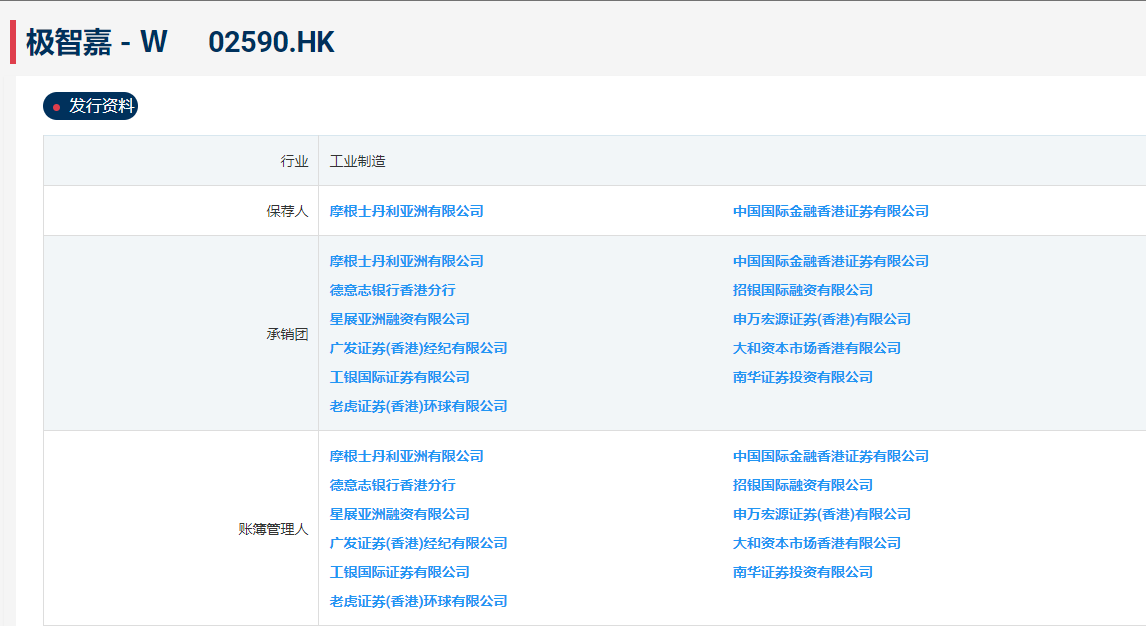Select 星展亚洲融资有限公司 in 账簿管理人 section

(399, 514)
